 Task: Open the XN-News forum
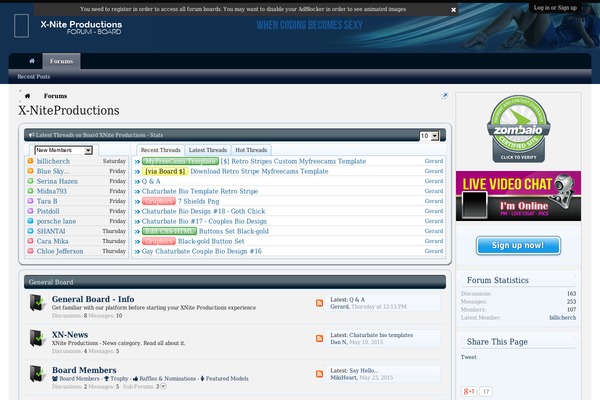70,335
